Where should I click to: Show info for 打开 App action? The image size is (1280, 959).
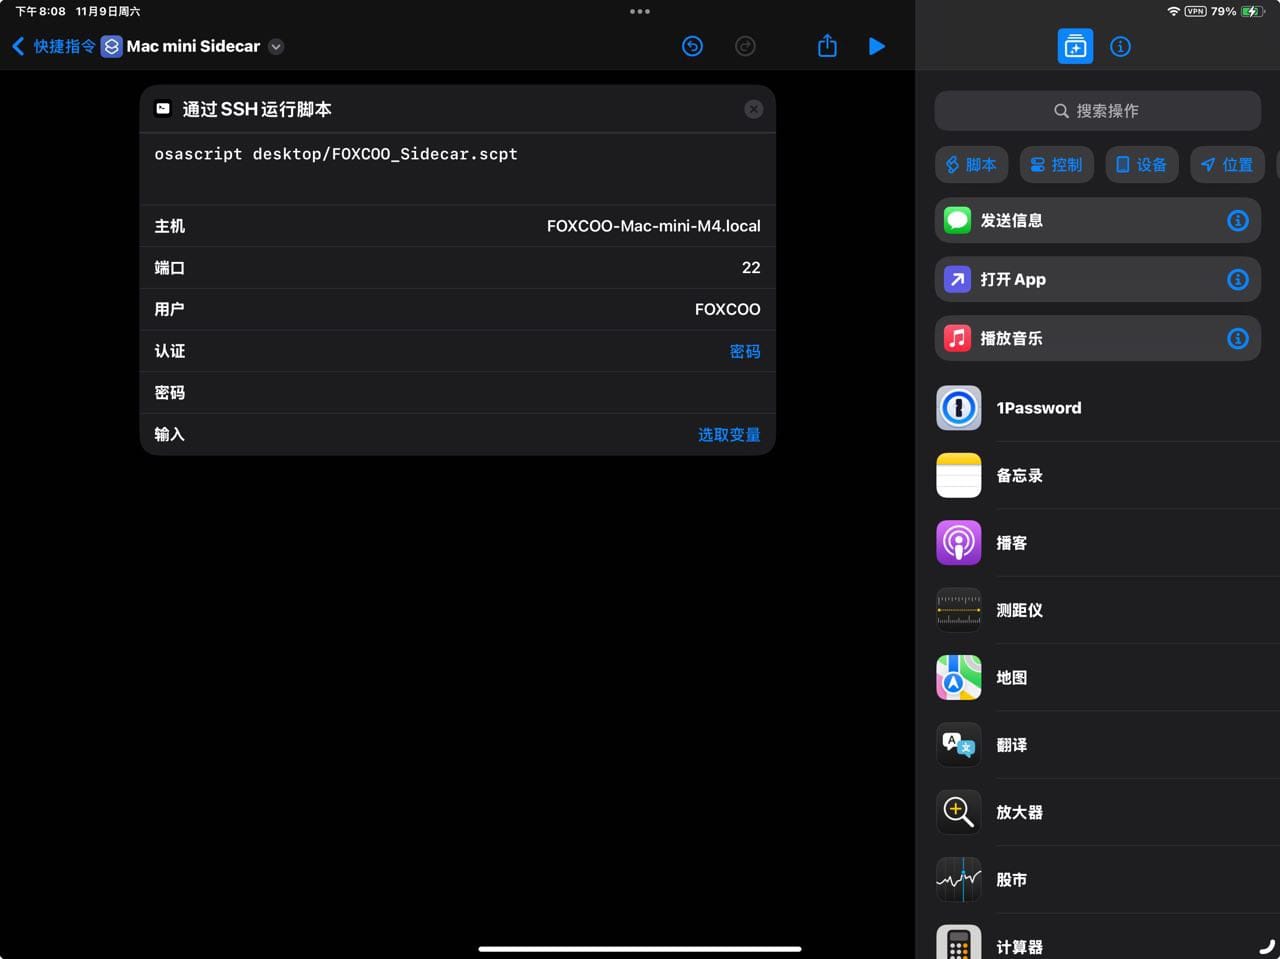coord(1238,279)
